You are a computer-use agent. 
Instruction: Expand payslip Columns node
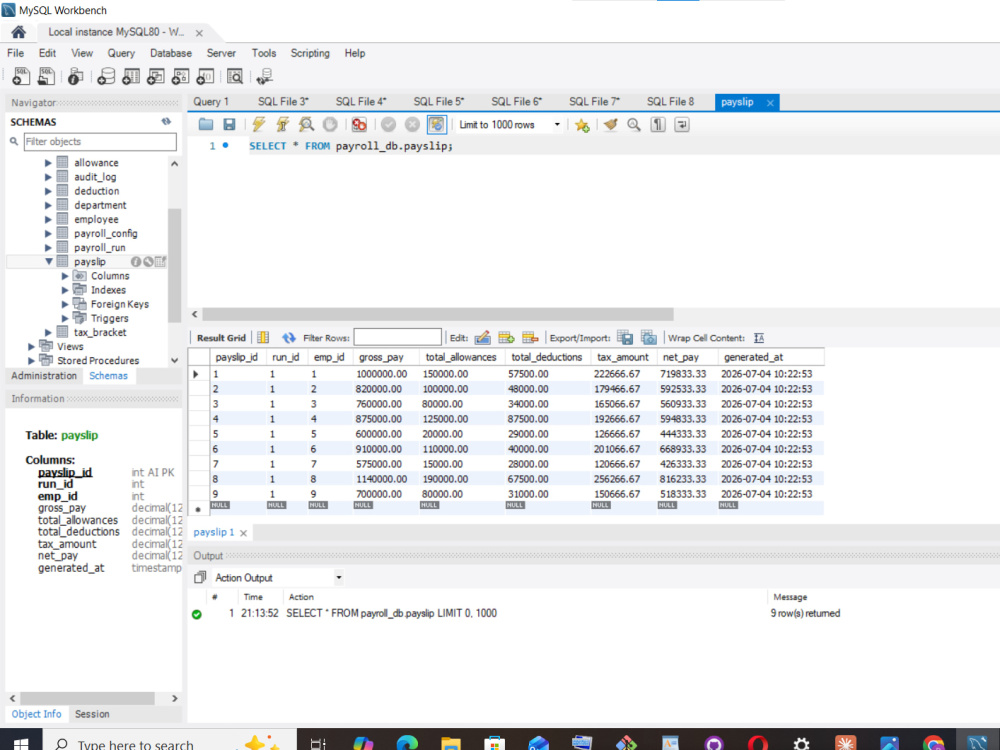click(x=64, y=276)
